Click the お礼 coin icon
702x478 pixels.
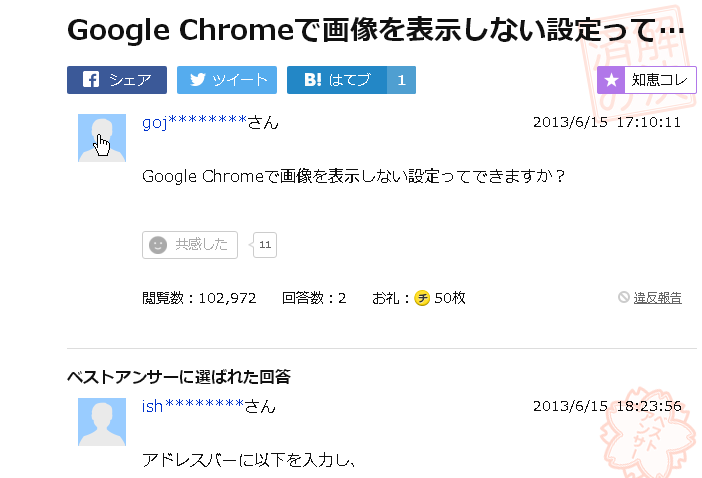[x=422, y=298]
